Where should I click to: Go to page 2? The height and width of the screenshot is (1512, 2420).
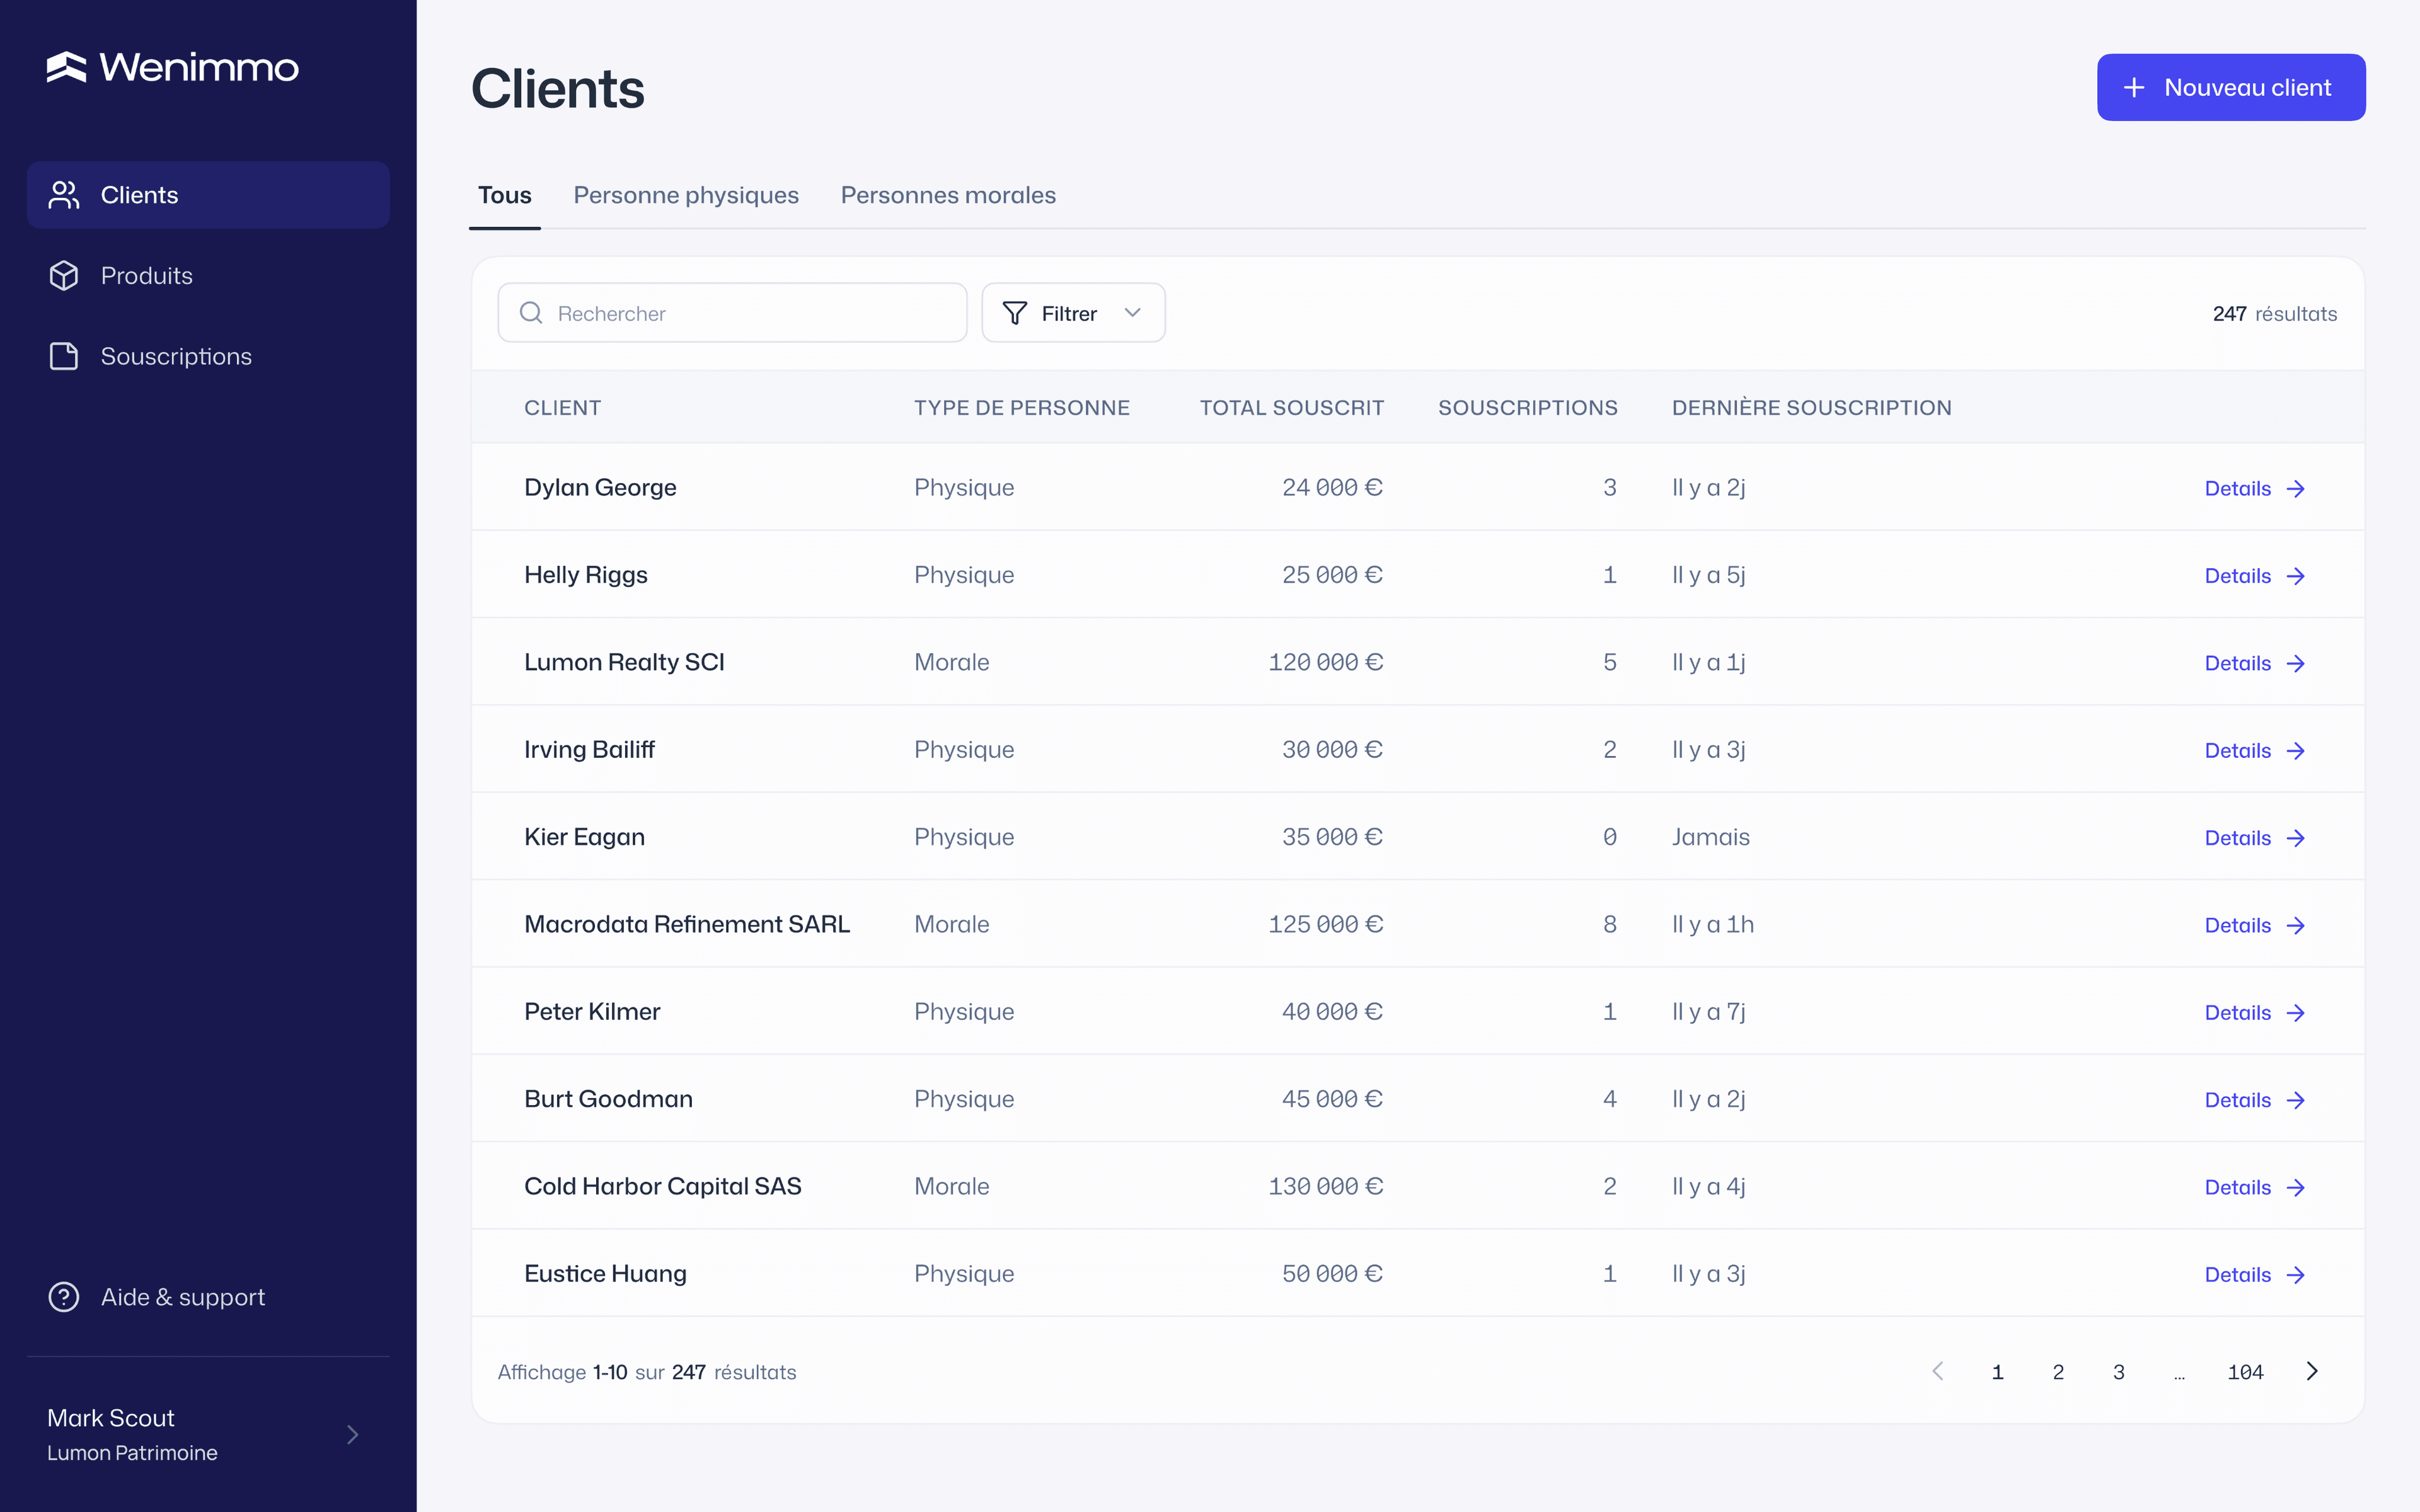[2058, 1372]
